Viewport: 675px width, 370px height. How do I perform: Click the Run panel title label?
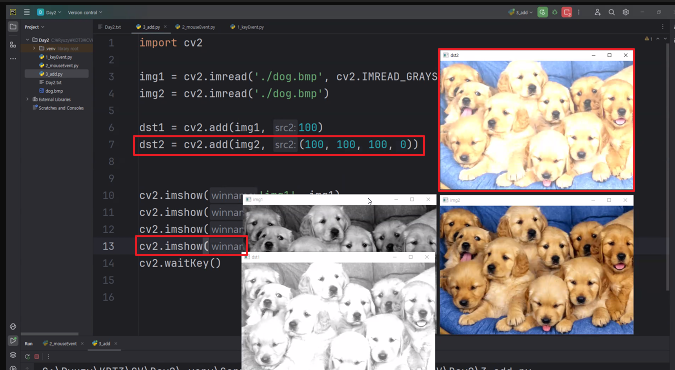(28, 343)
